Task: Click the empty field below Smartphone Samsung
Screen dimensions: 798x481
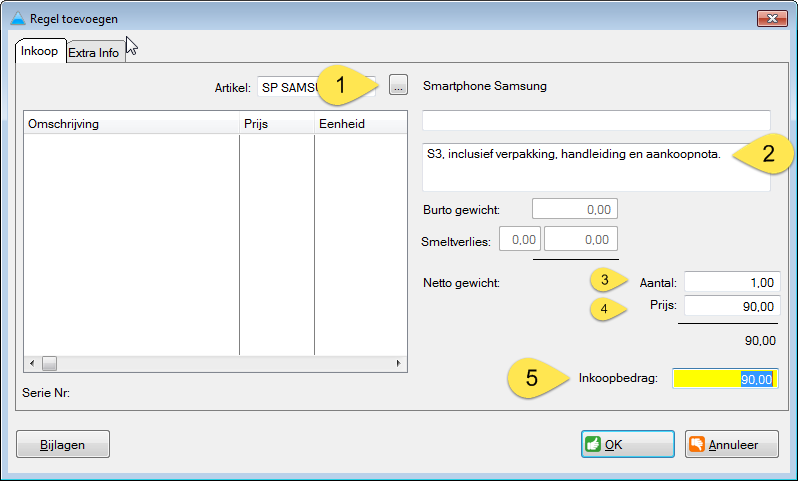Action: pos(596,120)
